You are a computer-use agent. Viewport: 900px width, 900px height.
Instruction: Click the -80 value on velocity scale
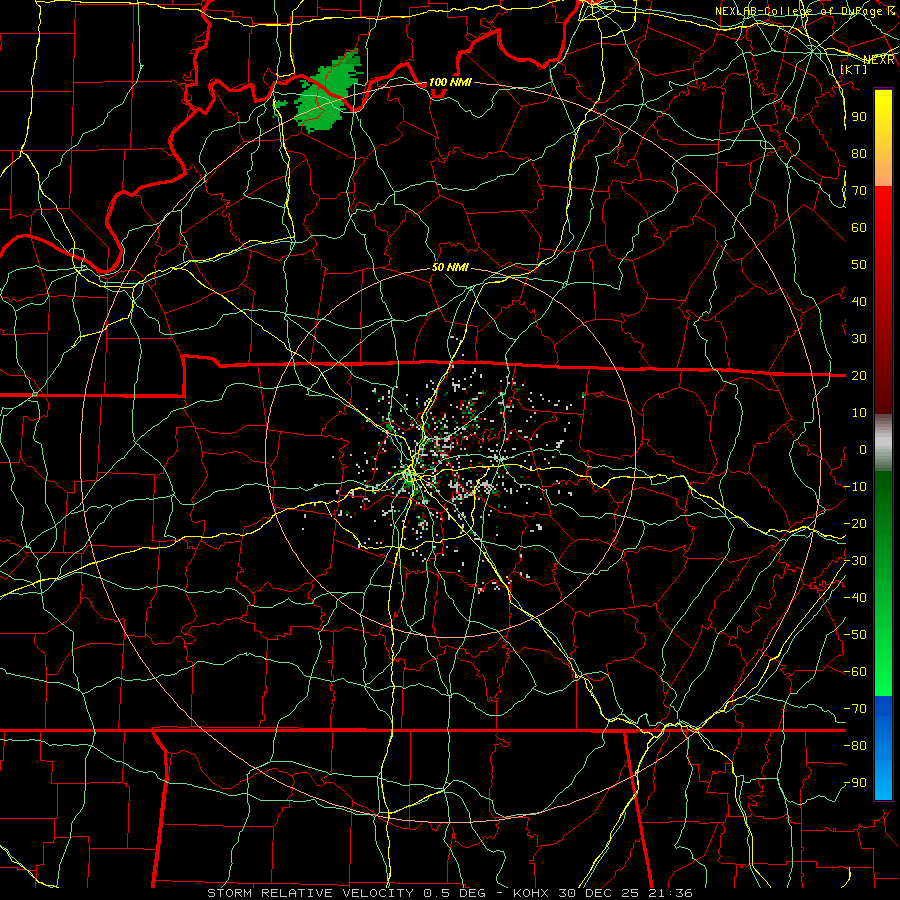click(856, 746)
